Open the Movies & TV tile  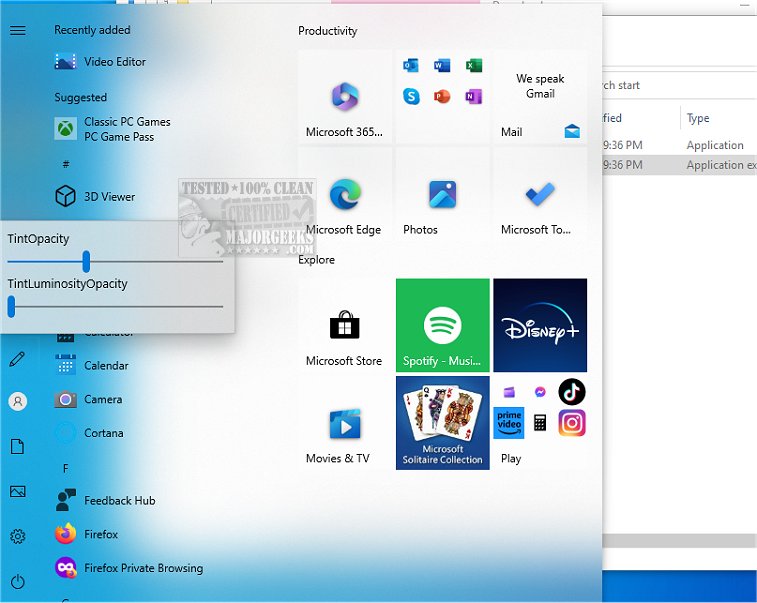tap(344, 422)
